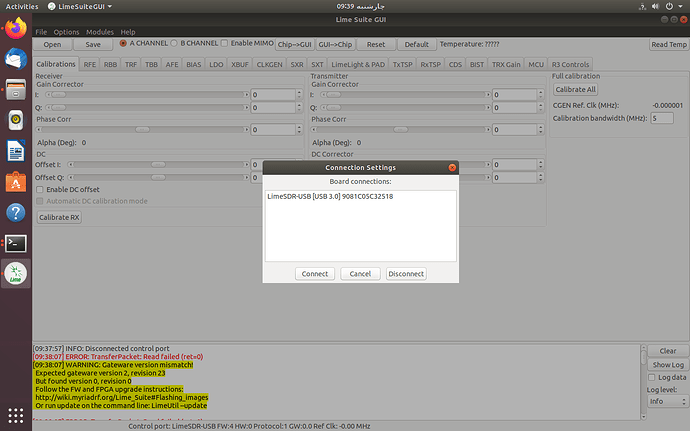Image resolution: width=690 pixels, height=431 pixels.
Task: Click the Show Log button
Action: (x=668, y=365)
